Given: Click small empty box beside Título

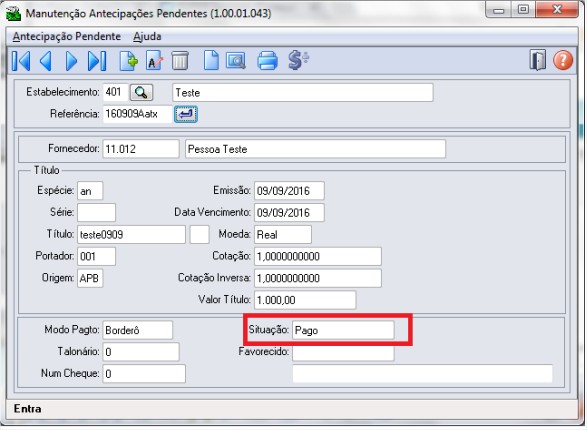Looking at the screenshot, I should tap(200, 235).
